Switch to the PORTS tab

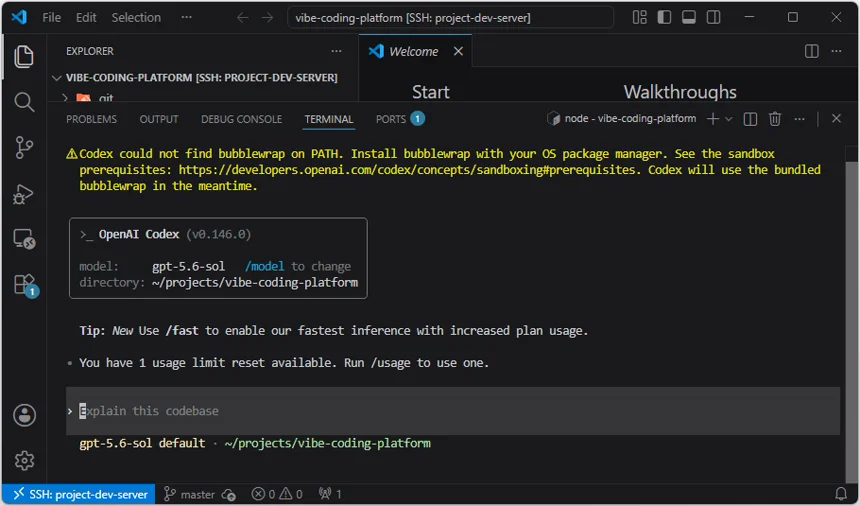(400, 119)
